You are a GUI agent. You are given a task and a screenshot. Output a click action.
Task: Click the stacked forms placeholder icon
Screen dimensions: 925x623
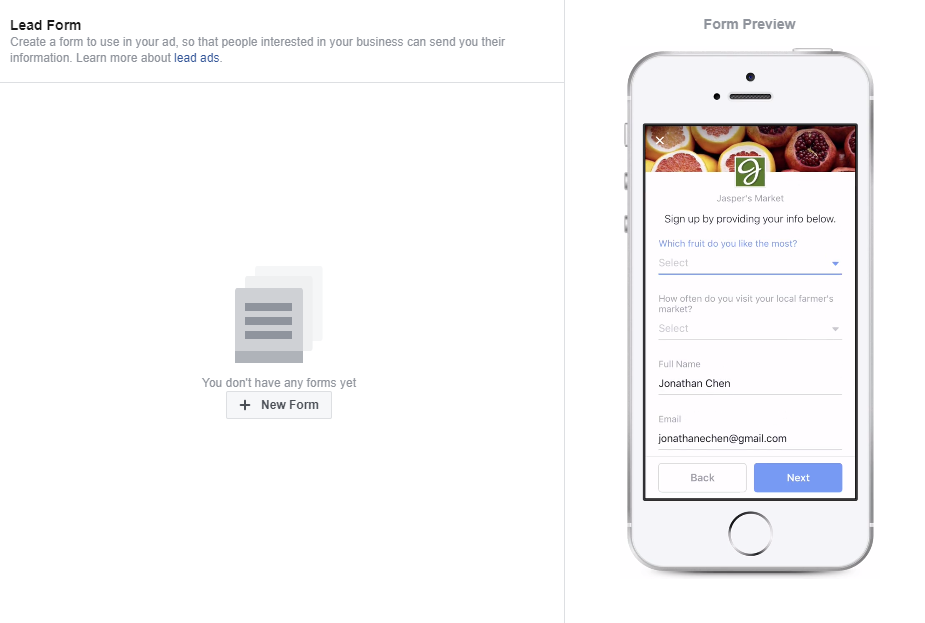pyautogui.click(x=278, y=314)
